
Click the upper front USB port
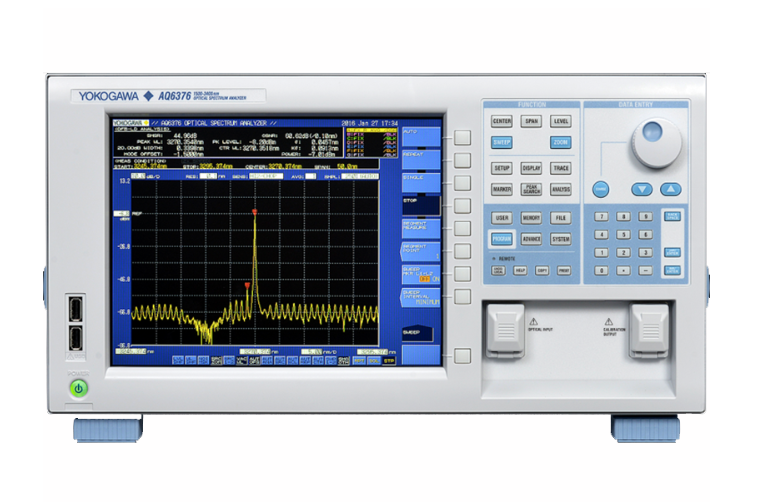76,307
